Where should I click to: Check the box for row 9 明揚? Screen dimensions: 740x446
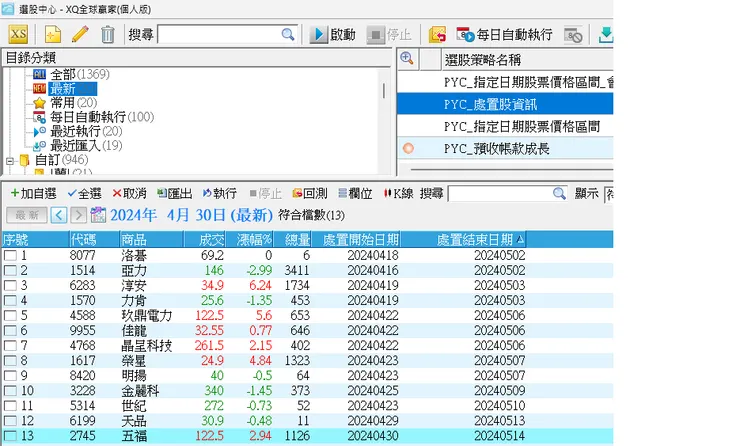pos(10,376)
